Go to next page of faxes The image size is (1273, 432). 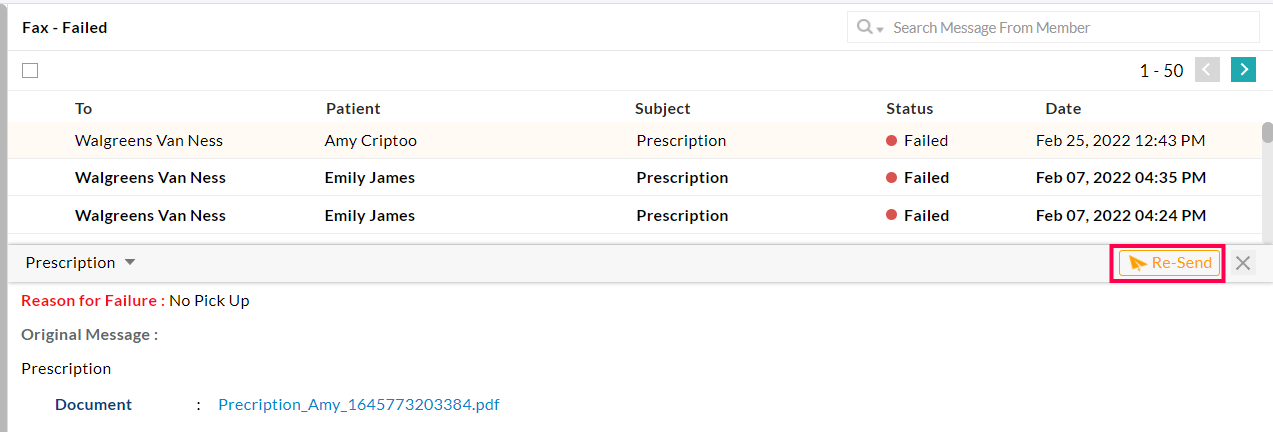pyautogui.click(x=1243, y=69)
